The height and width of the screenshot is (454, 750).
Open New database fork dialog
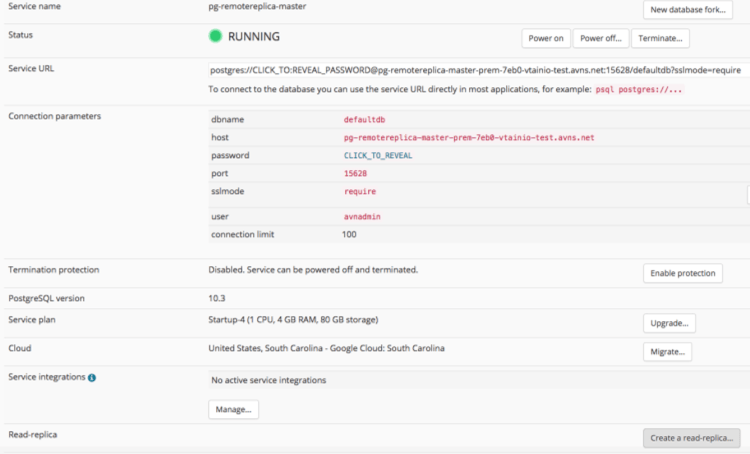tap(687, 10)
